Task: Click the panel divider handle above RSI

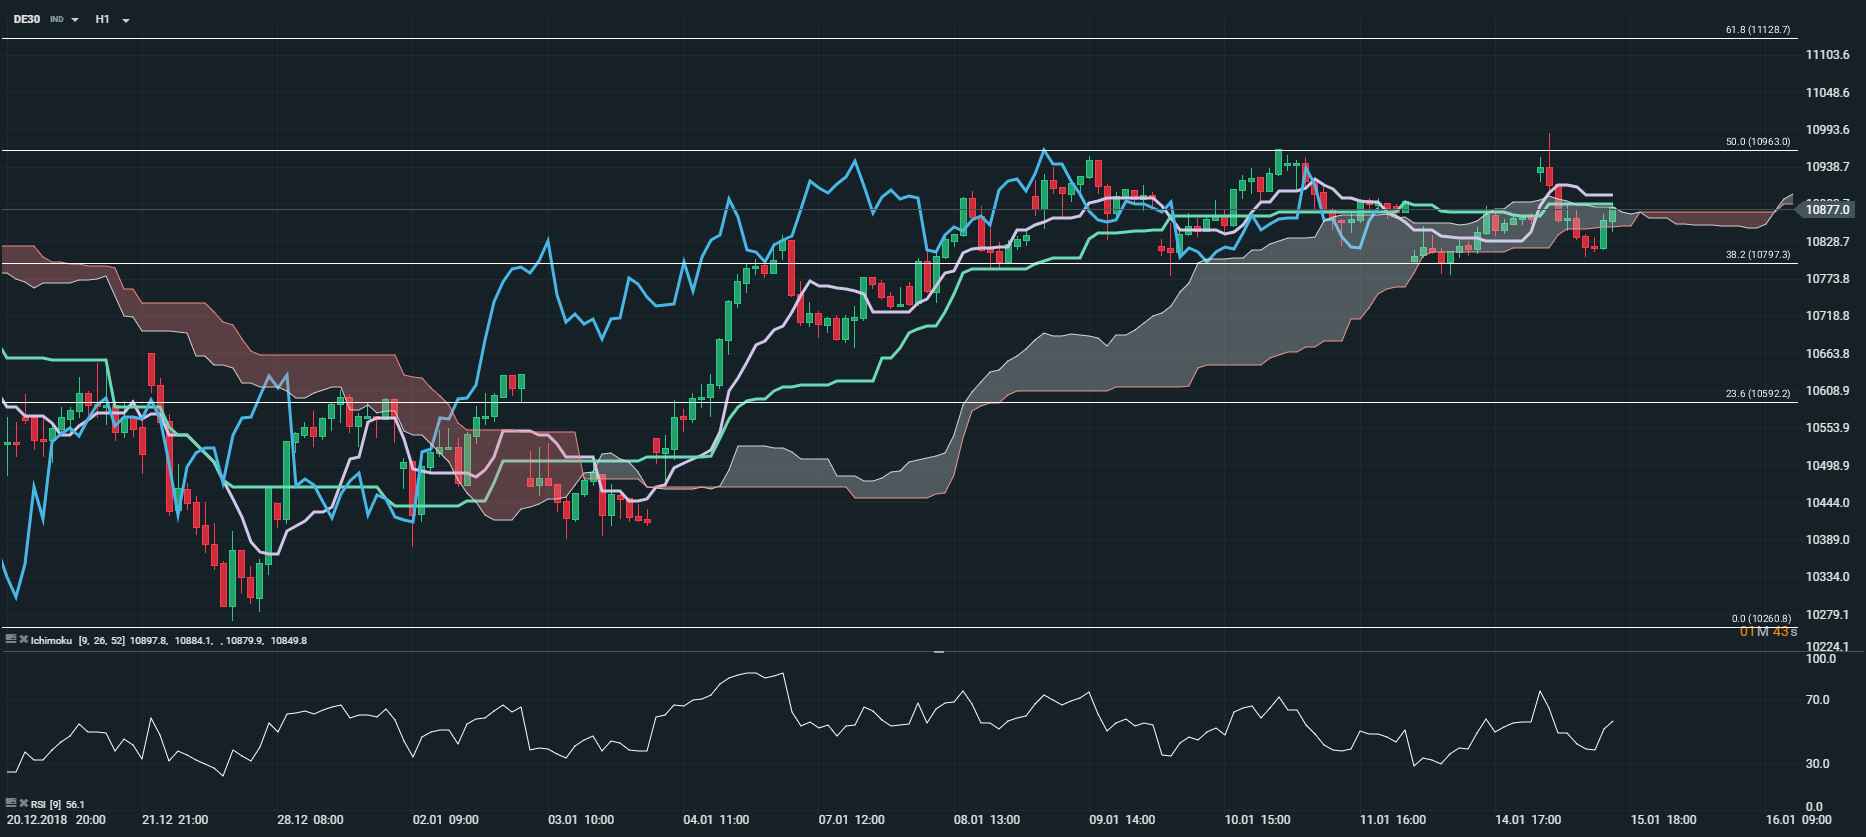Action: 939,652
